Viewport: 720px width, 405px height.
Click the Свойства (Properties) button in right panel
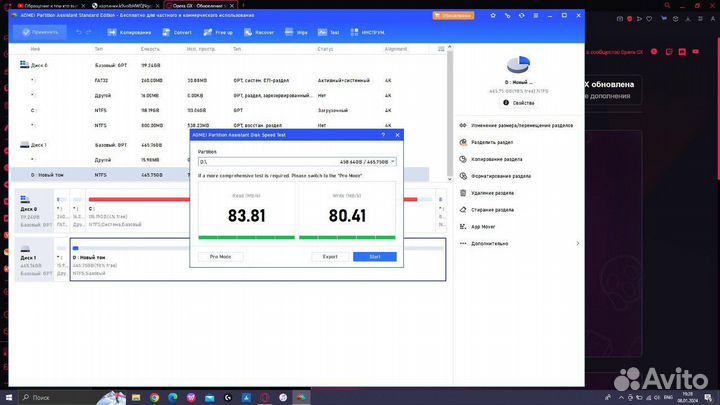click(x=518, y=103)
